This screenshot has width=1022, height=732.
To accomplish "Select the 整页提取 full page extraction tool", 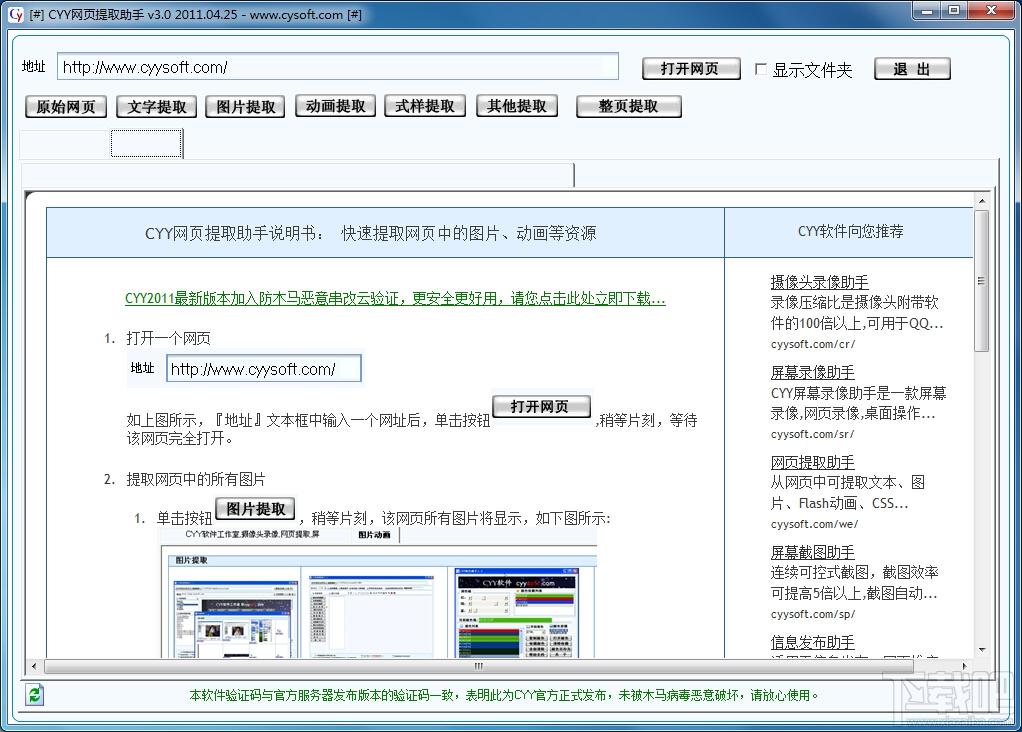I will click(628, 106).
